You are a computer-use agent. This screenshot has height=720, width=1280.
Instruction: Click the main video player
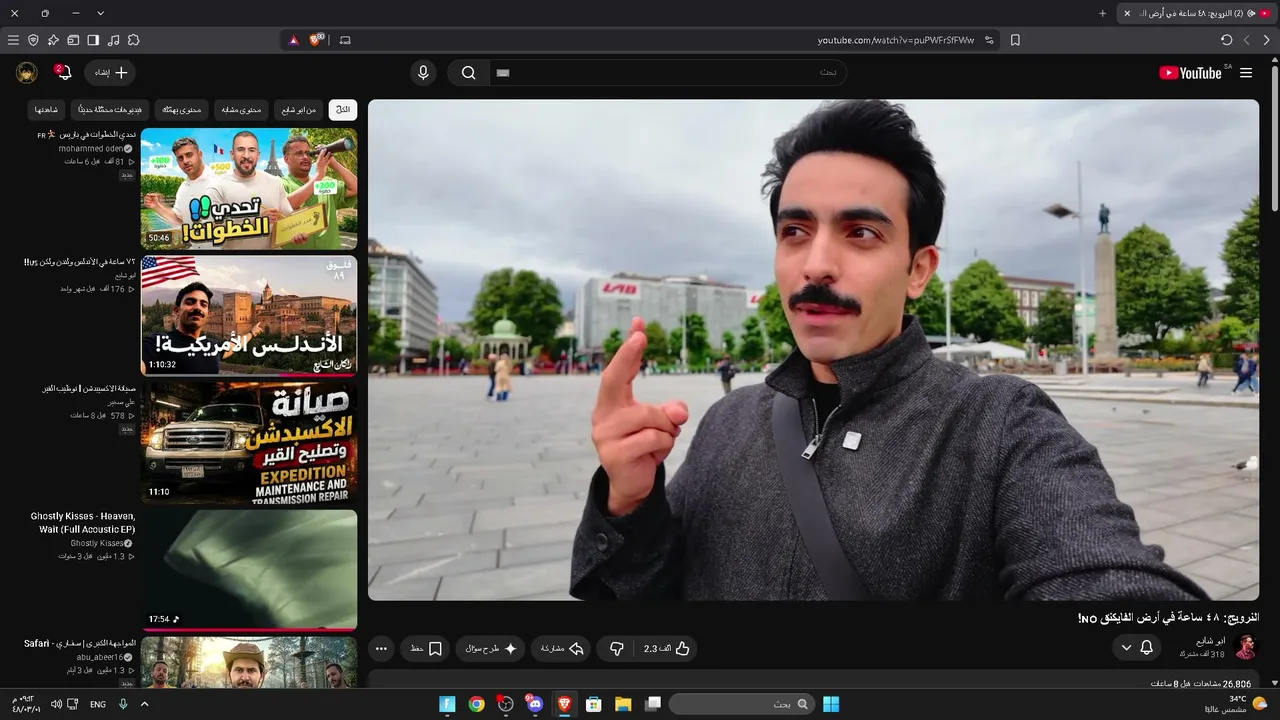[x=813, y=349]
